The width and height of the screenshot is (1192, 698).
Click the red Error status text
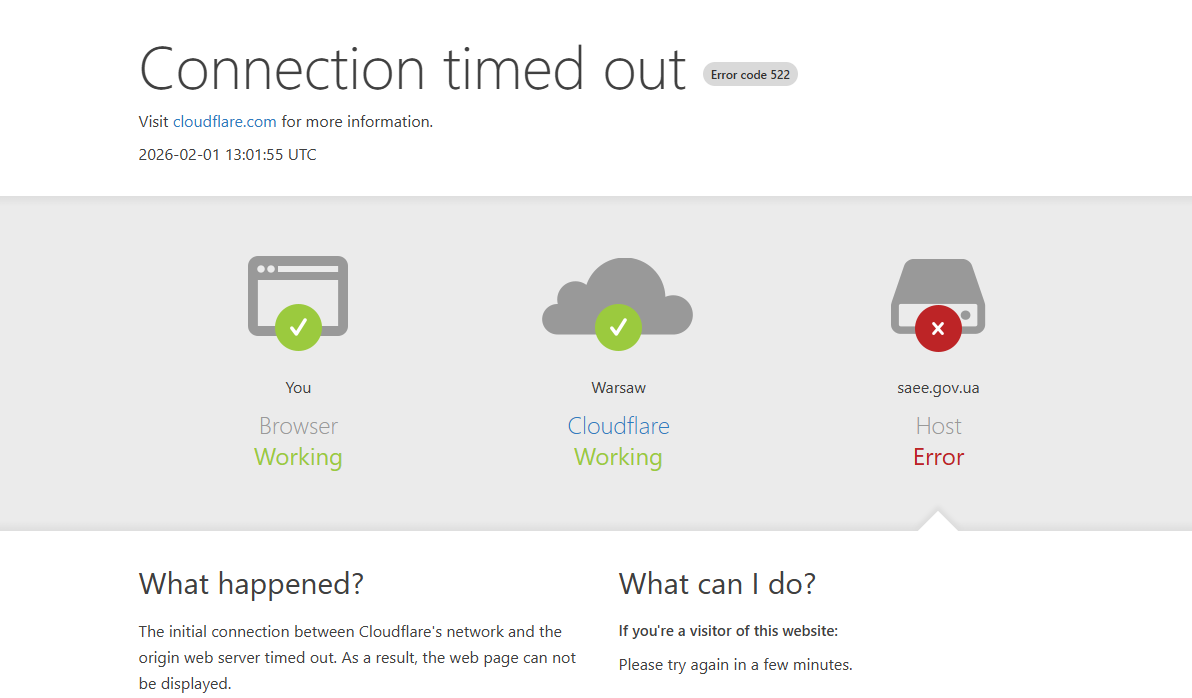(938, 457)
